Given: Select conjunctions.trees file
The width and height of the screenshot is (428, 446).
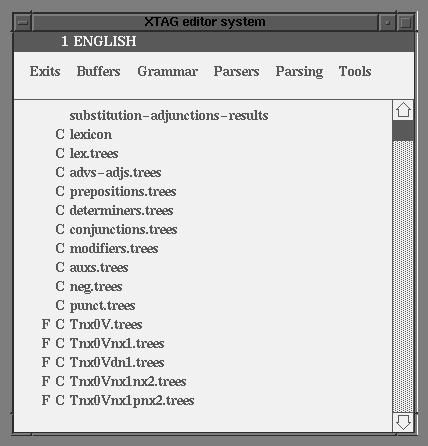Looking at the screenshot, I should (123, 230).
